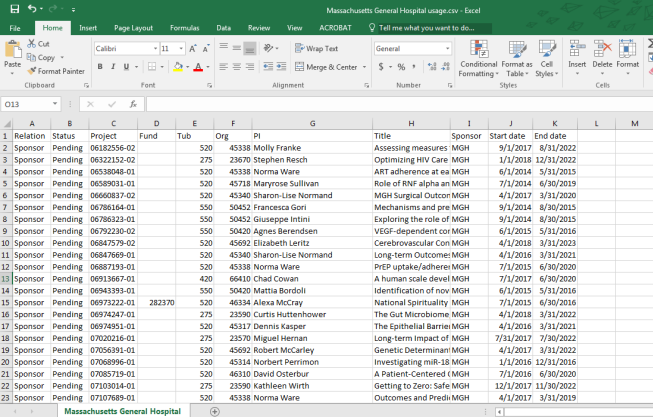Expand Merge & Center dropdown arrow
Screen dimensions: 653x417
coord(364,67)
